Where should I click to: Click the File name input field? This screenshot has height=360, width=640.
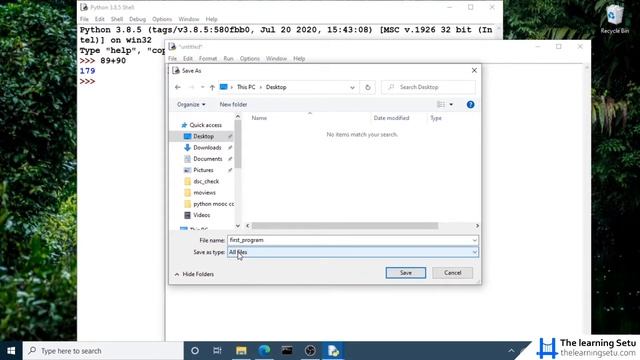pyautogui.click(x=353, y=240)
